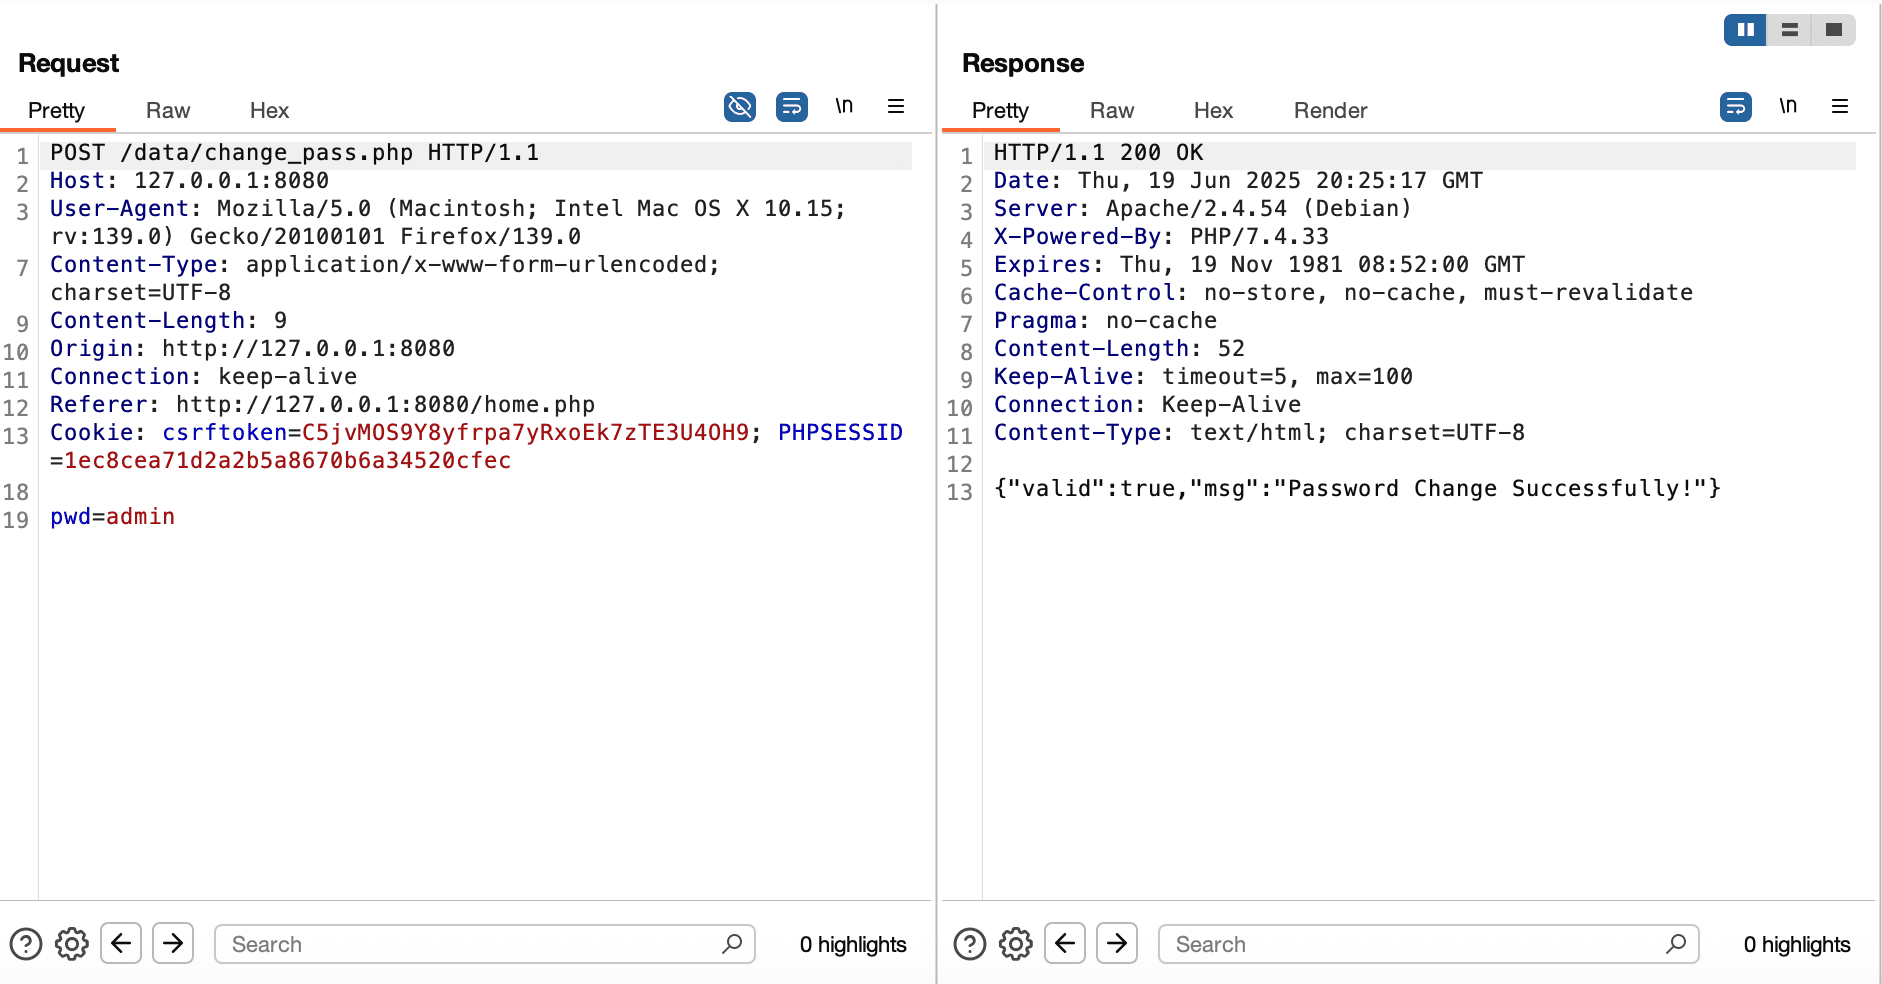Screen dimensions: 1882x984
Task: Click magnifier icon in Request search box
Action: [x=732, y=943]
